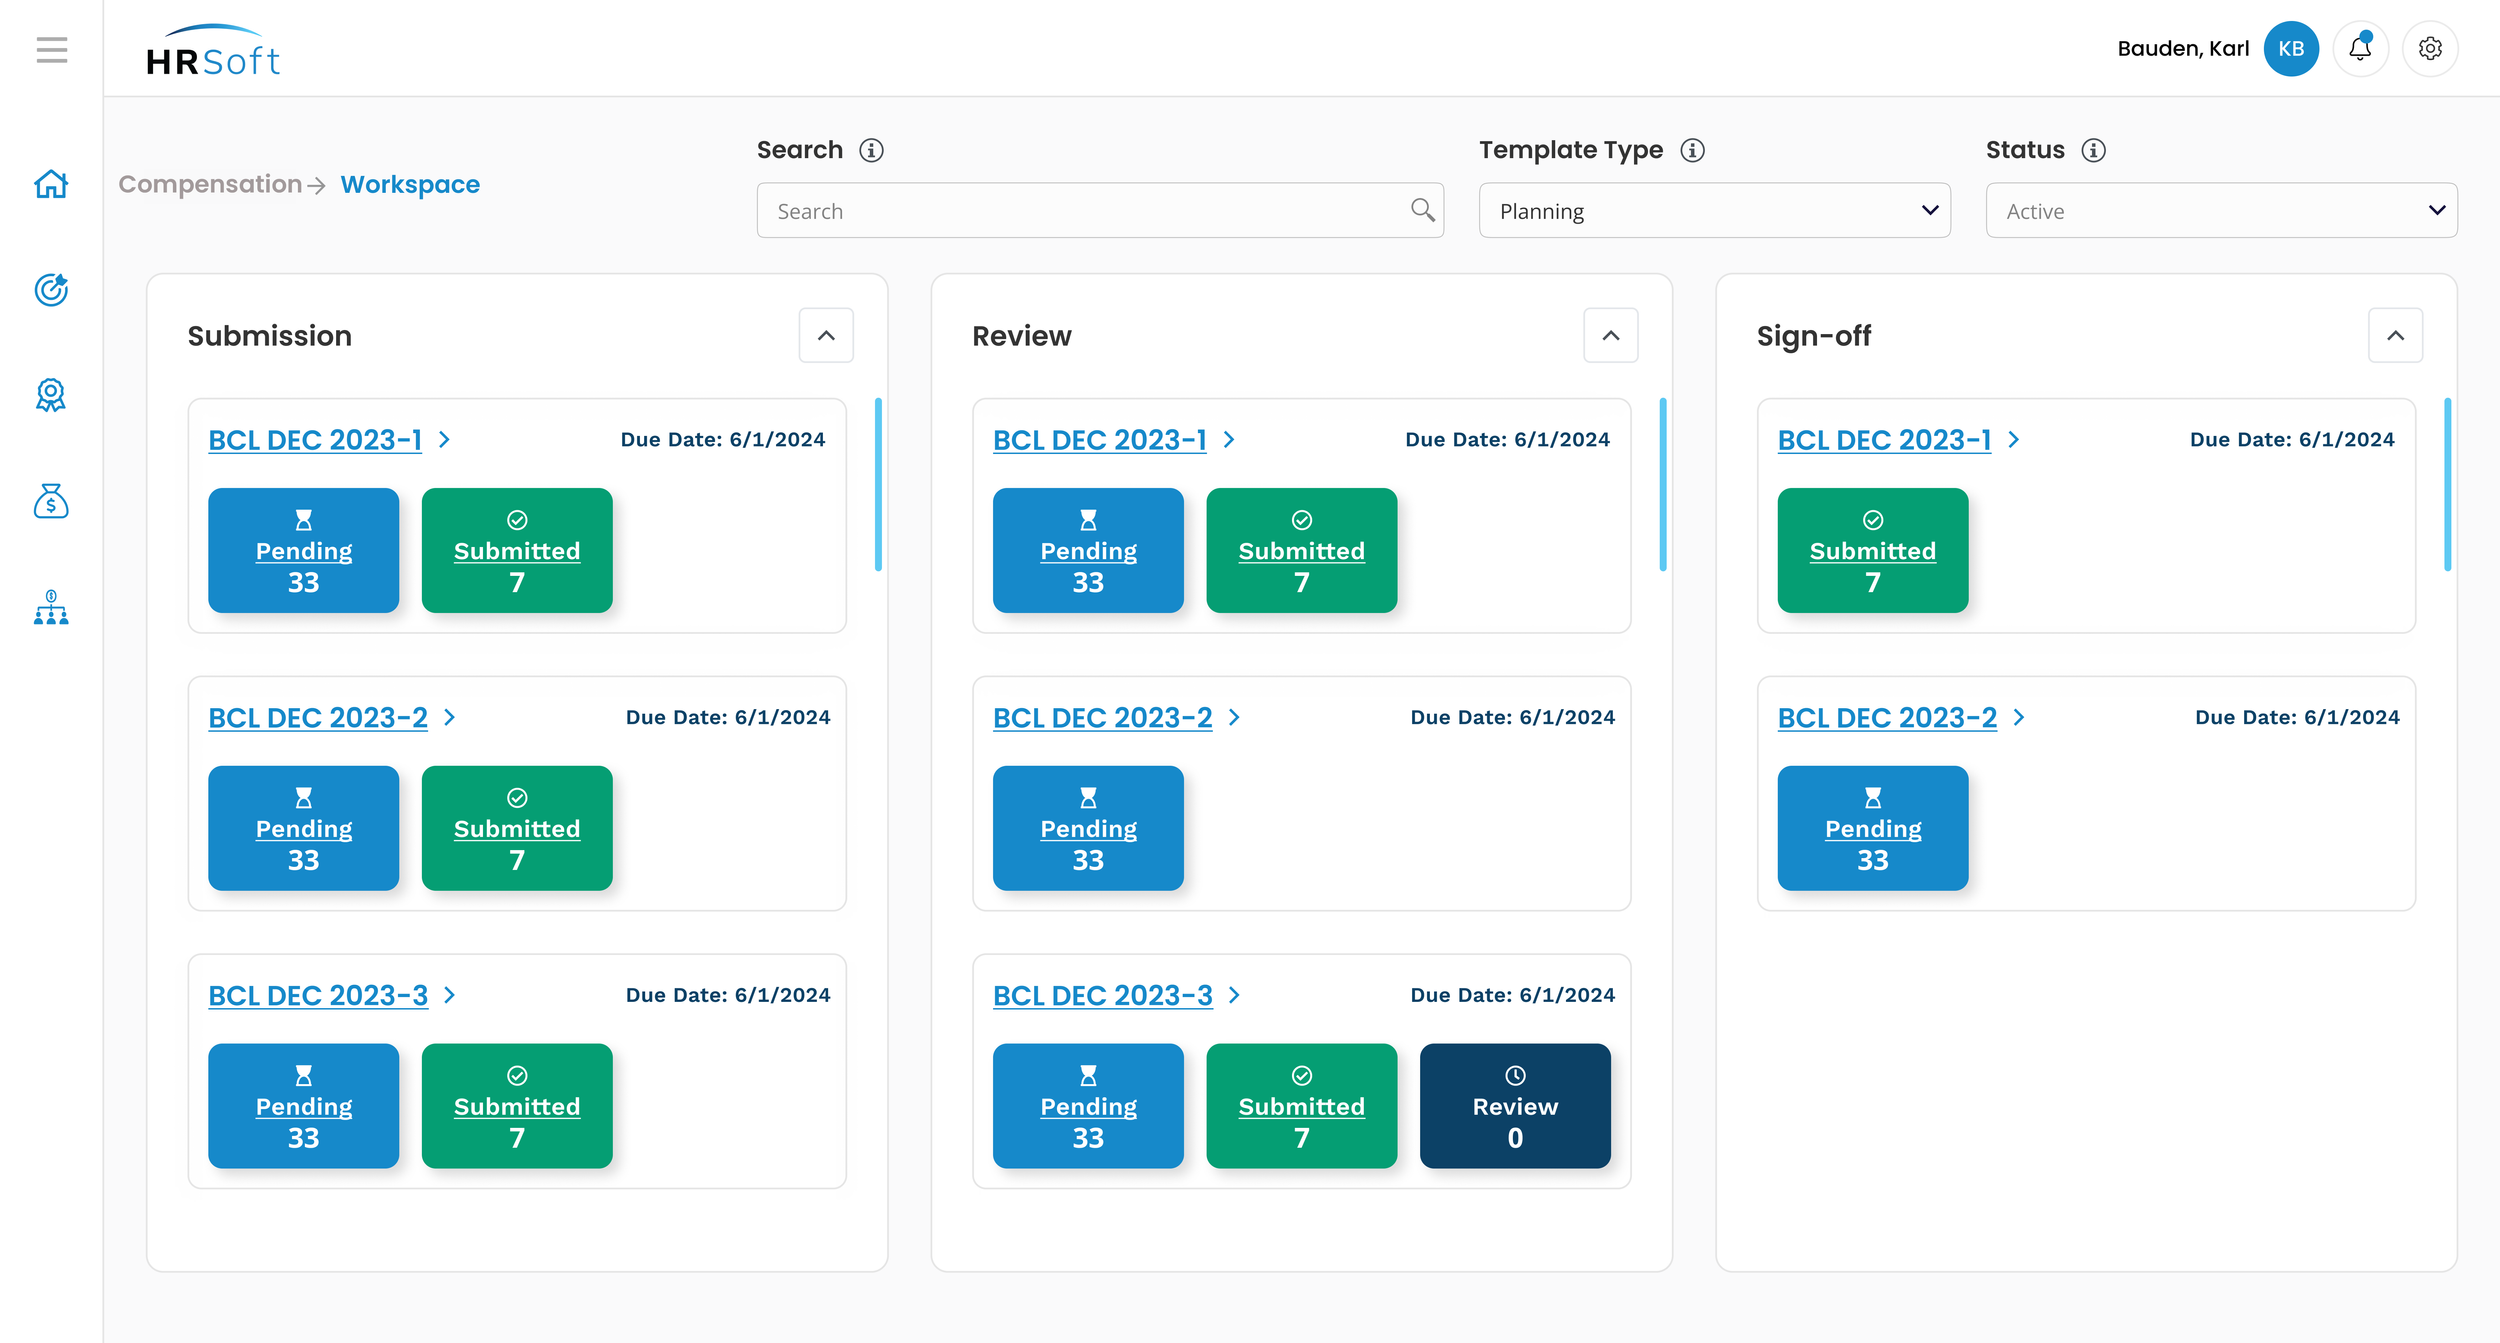This screenshot has width=2500, height=1343.
Task: Open the compensation money bag icon
Action: (x=51, y=501)
